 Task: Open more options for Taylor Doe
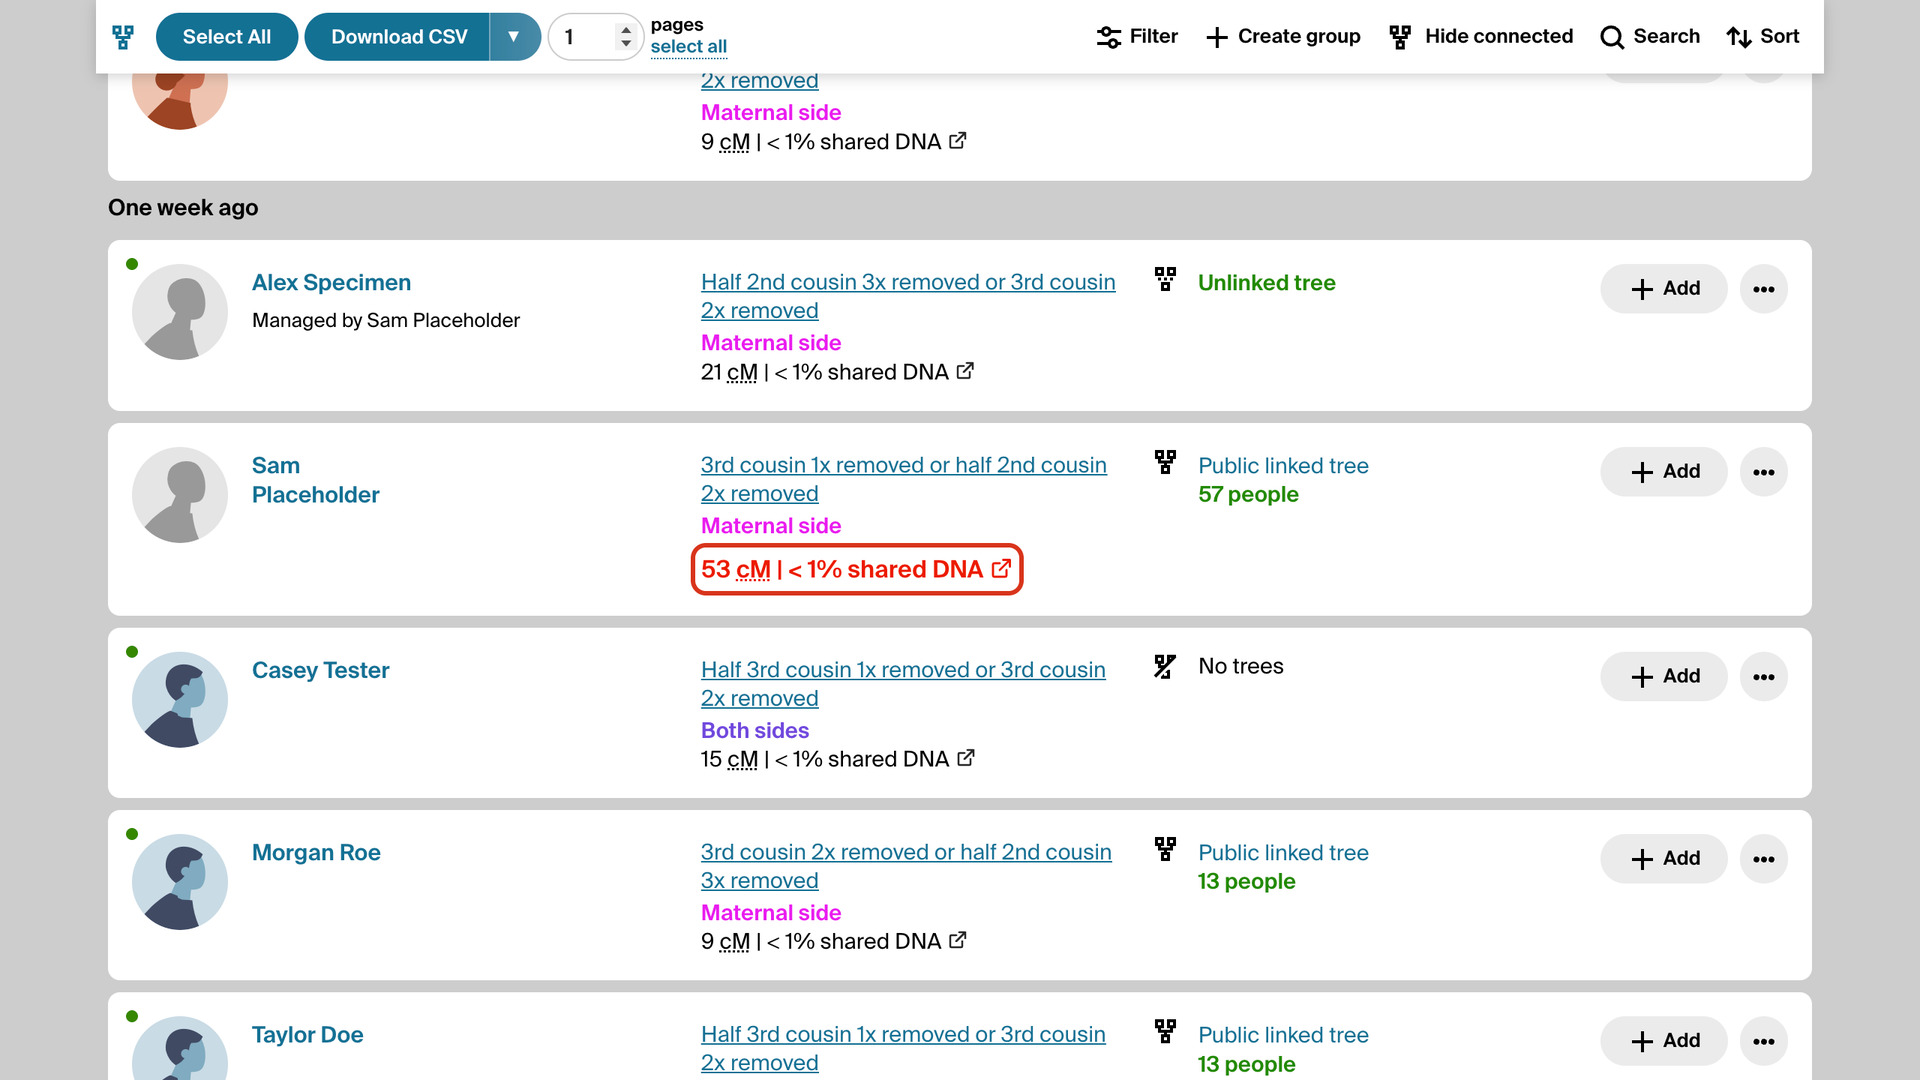1764,1041
